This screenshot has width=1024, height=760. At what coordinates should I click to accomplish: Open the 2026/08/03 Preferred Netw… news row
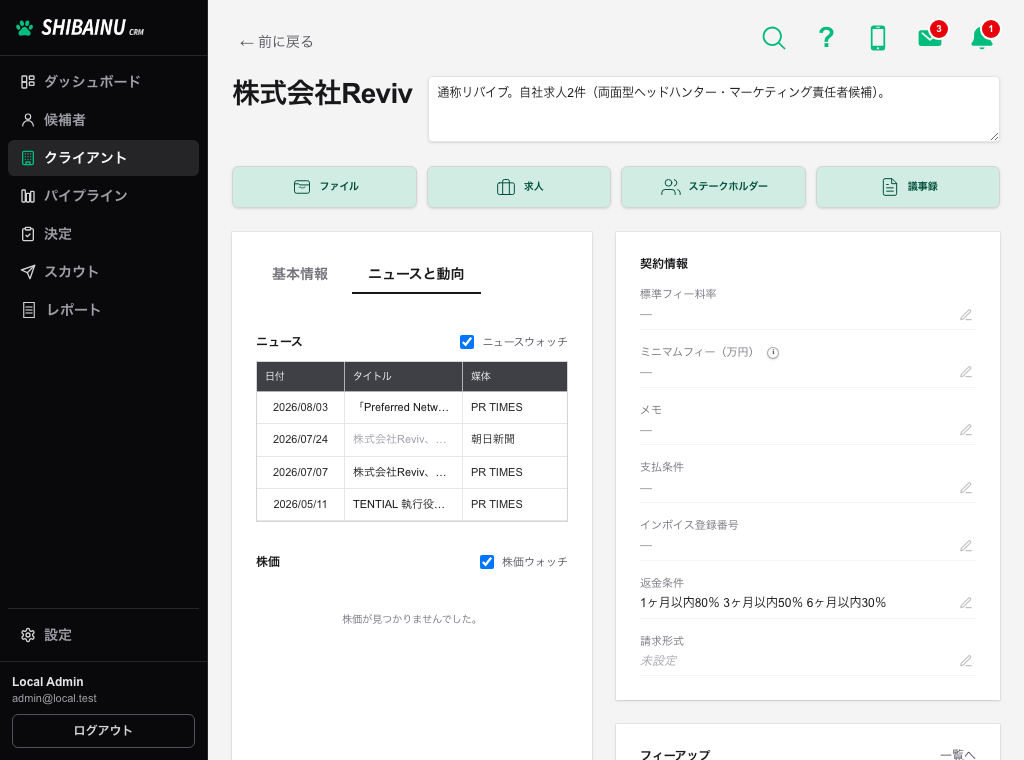412,407
